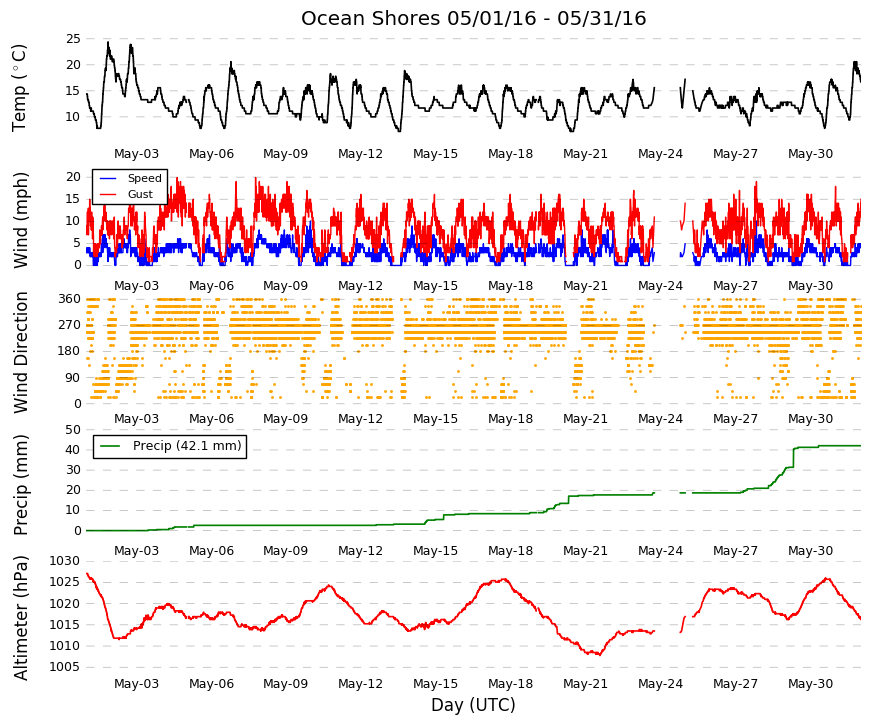Click the Wind (mph) axis label

coord(20,220)
